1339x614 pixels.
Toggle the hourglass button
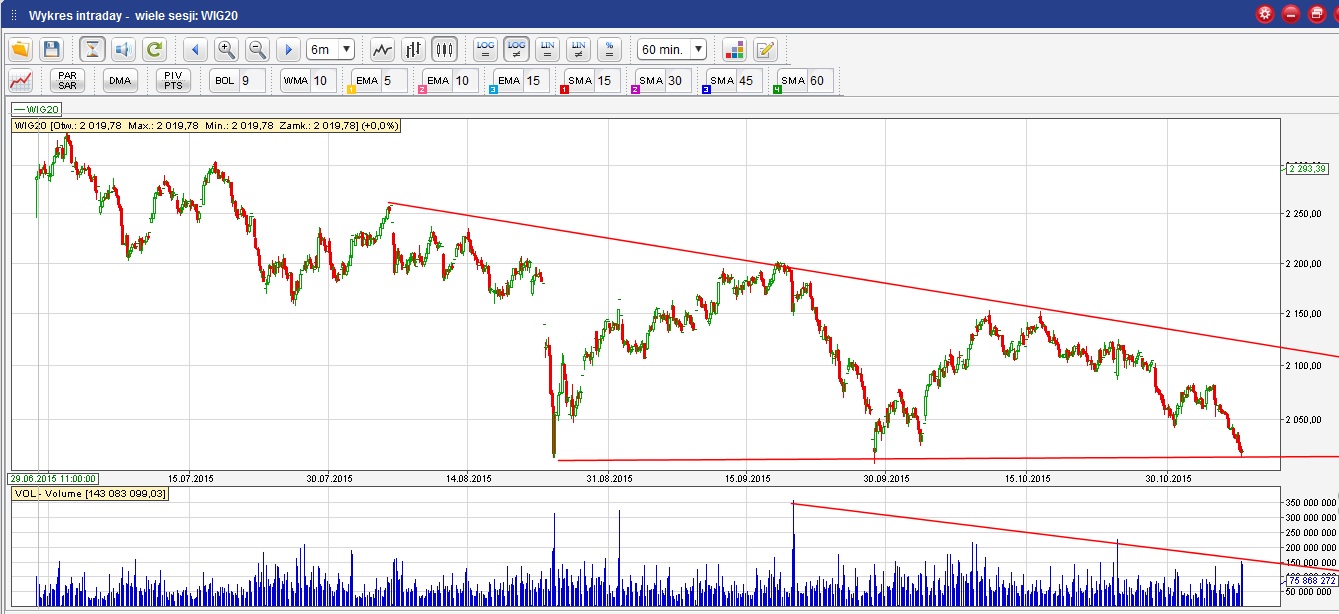click(93, 49)
